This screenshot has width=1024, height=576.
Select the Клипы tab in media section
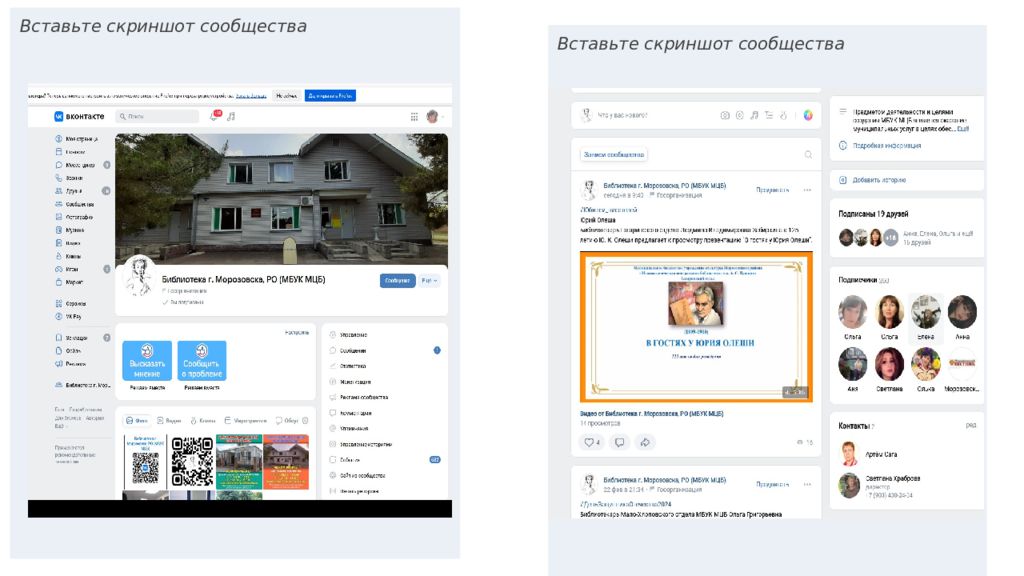point(203,421)
